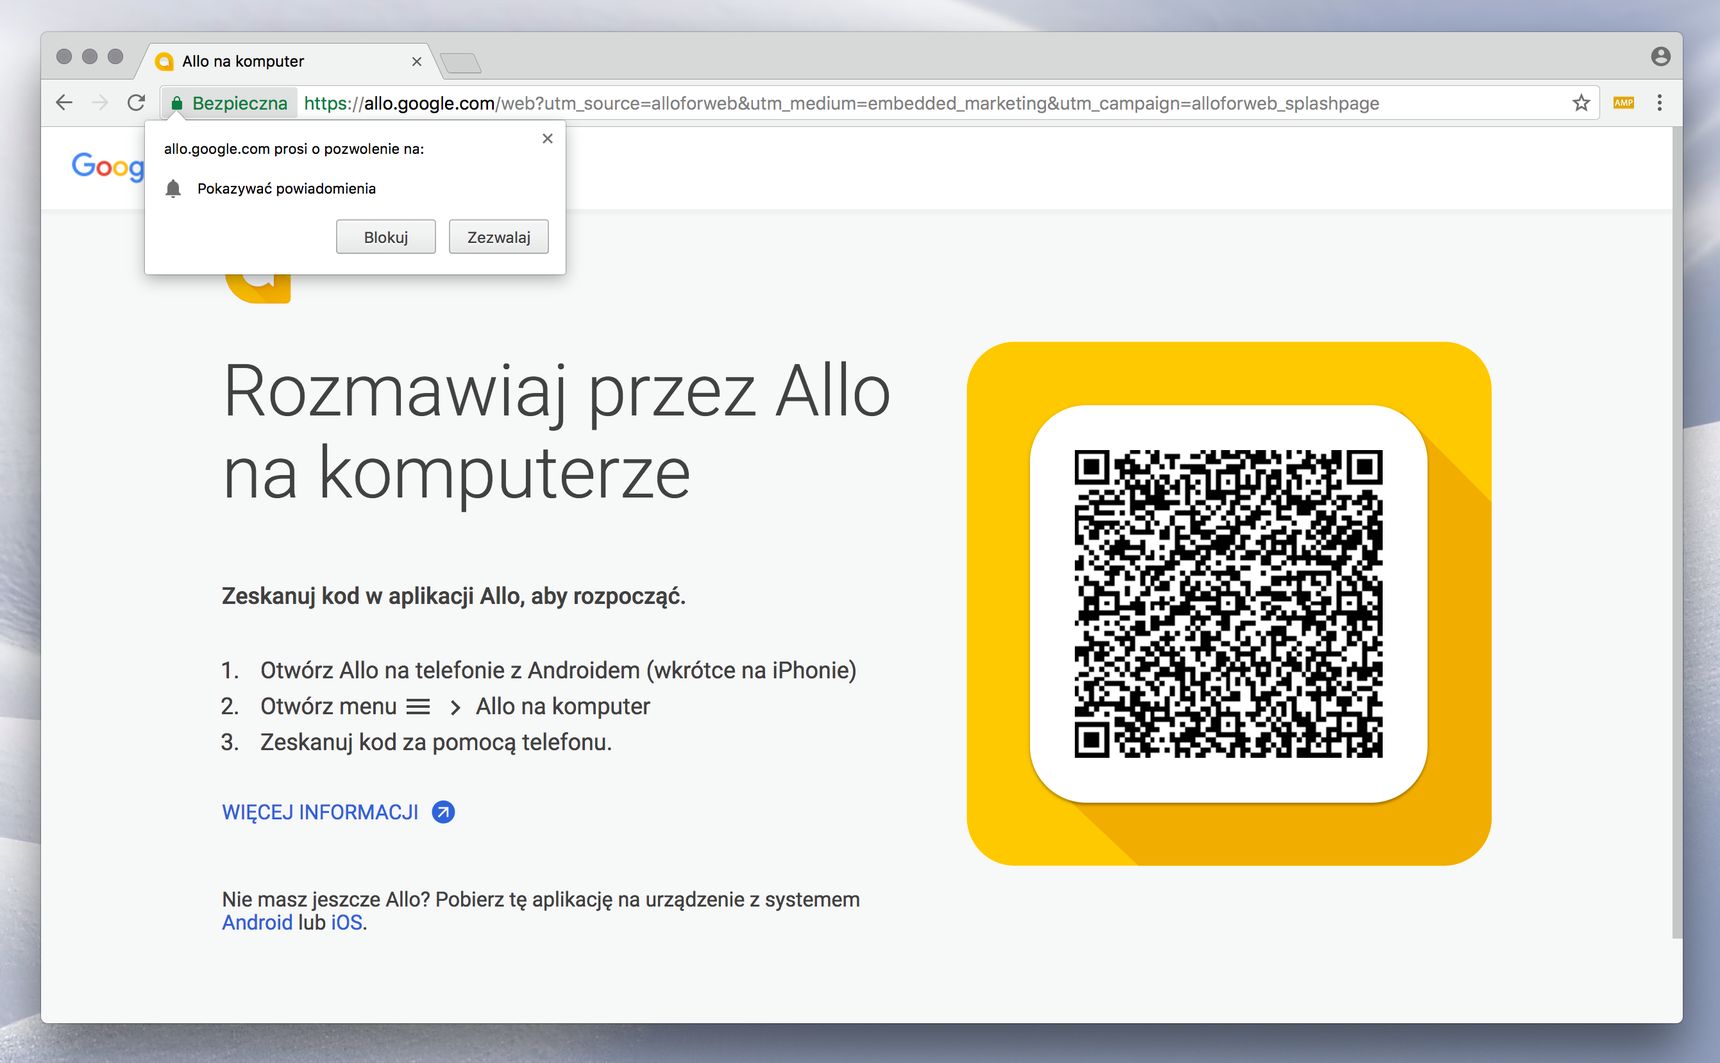Click the hamburger menu icon in step 2
Image resolution: width=1720 pixels, height=1063 pixels.
coord(418,707)
